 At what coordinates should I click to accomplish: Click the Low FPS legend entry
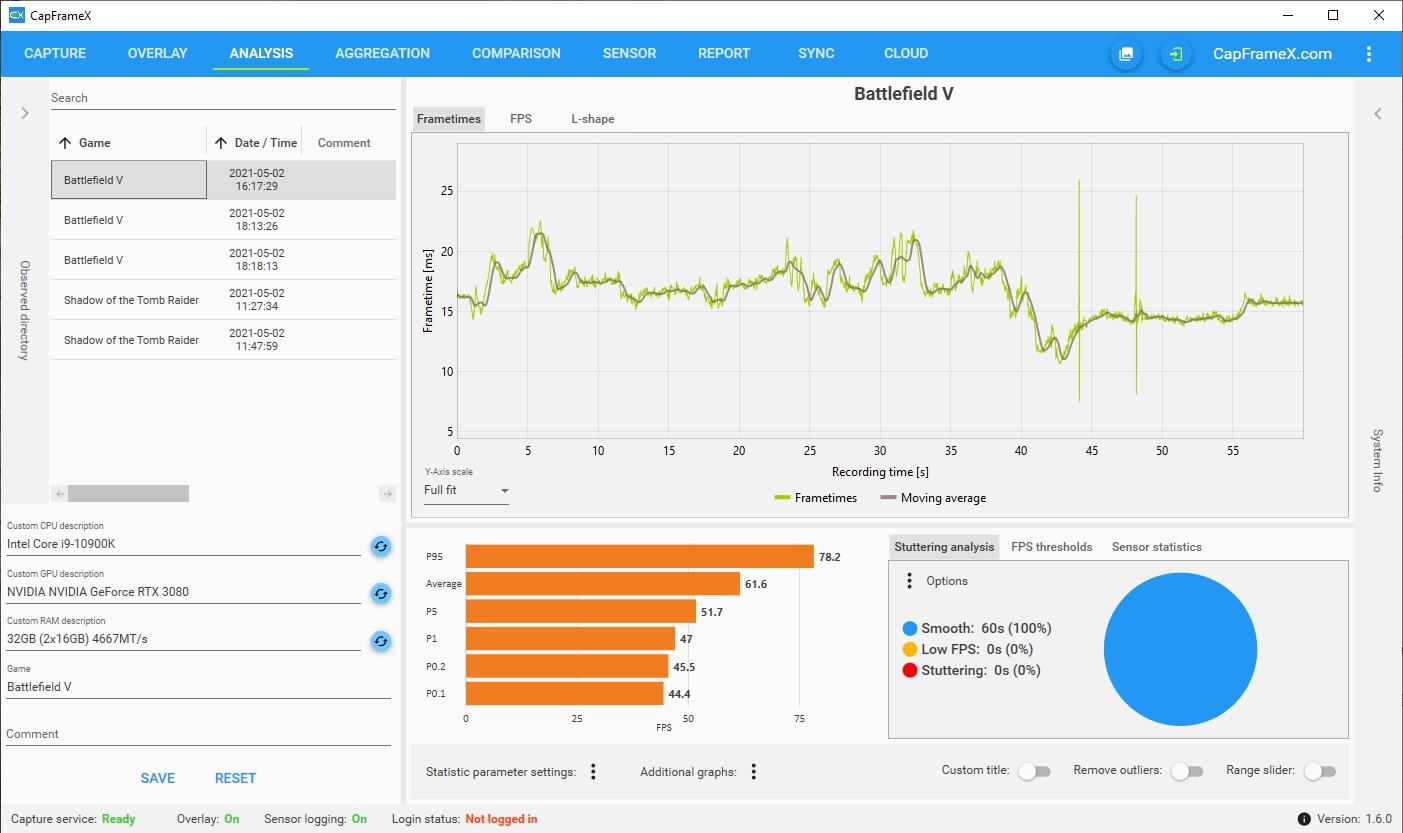coord(967,649)
